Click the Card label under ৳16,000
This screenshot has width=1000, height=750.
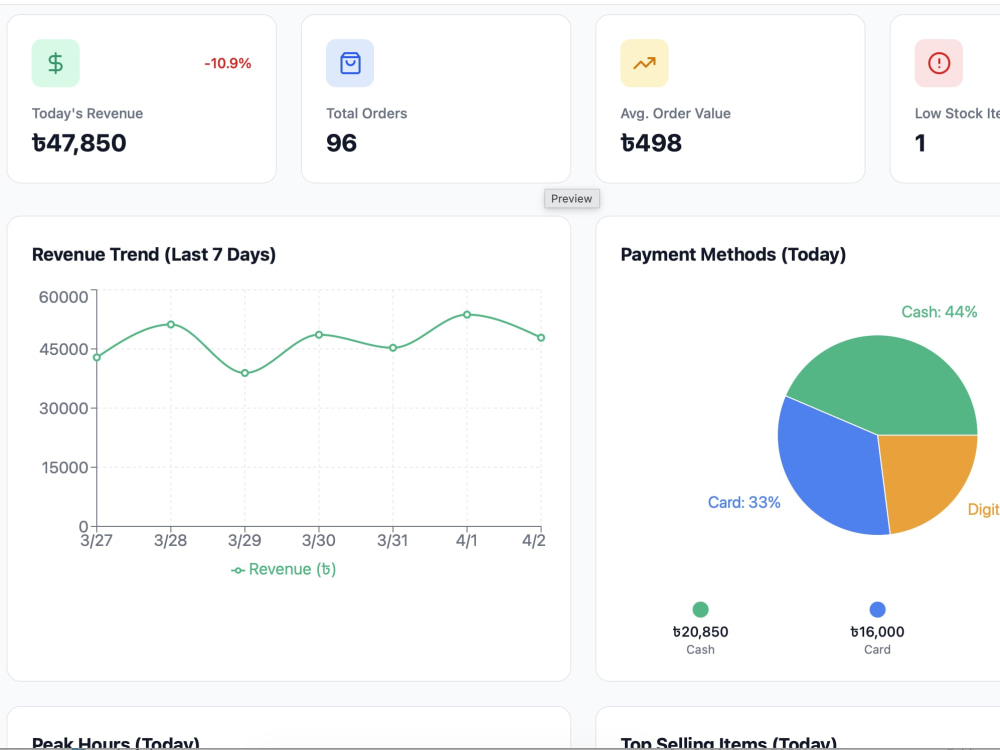click(x=878, y=650)
